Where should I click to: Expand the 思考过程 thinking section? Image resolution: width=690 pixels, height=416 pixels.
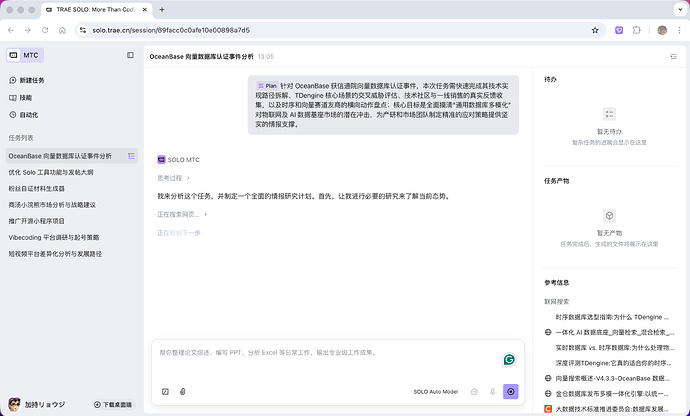click(x=173, y=178)
